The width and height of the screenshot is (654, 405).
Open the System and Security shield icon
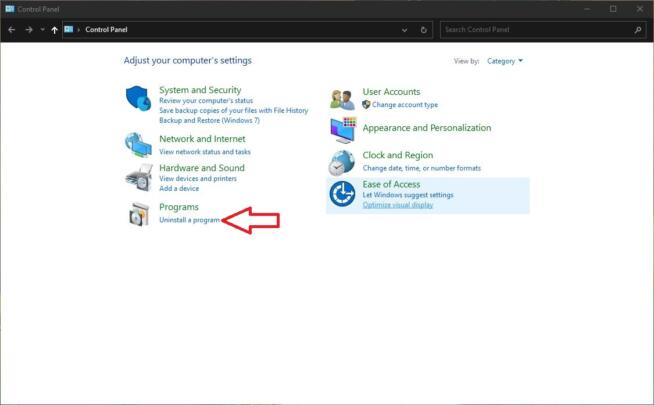click(138, 98)
